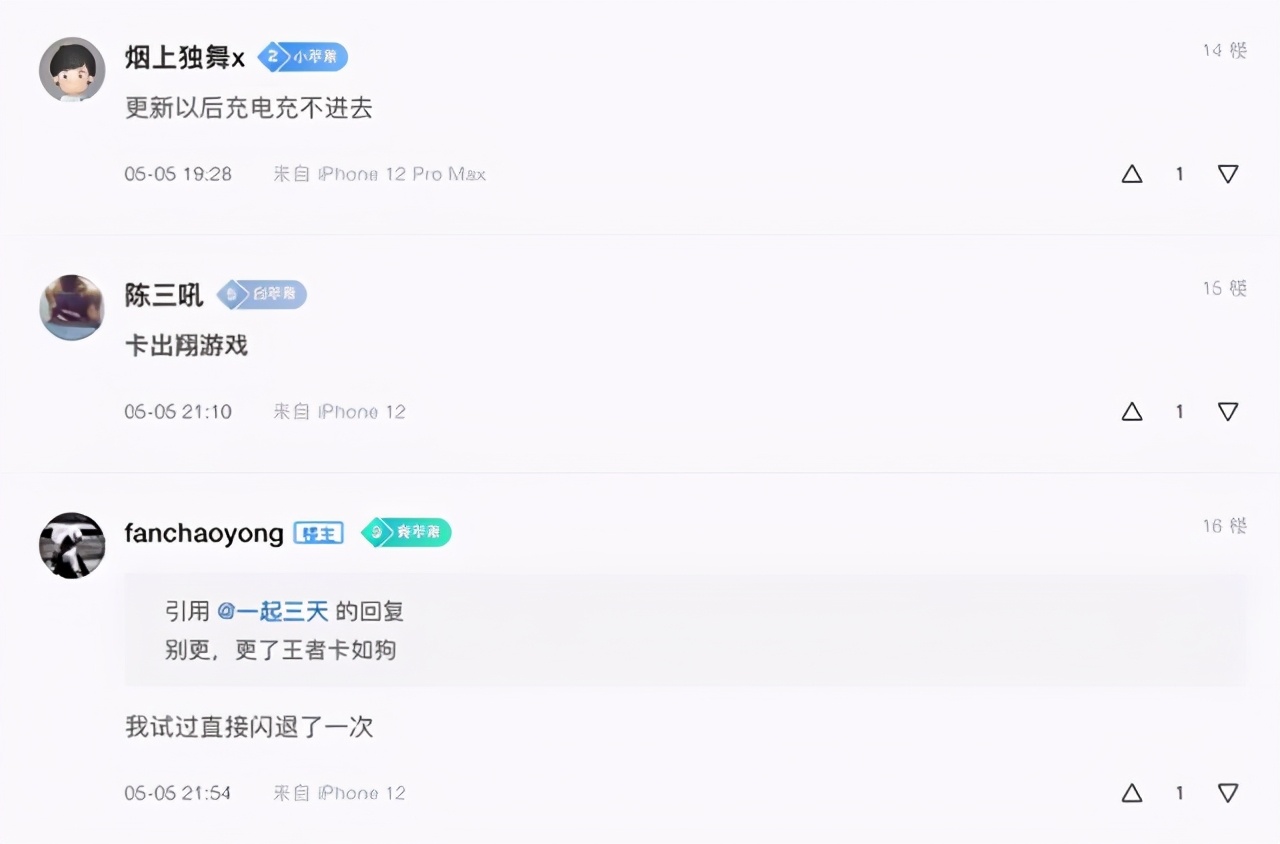Image resolution: width=1280 pixels, height=844 pixels.
Task: Open 烟上独舞x's avatar profile
Action: pyautogui.click(x=72, y=70)
